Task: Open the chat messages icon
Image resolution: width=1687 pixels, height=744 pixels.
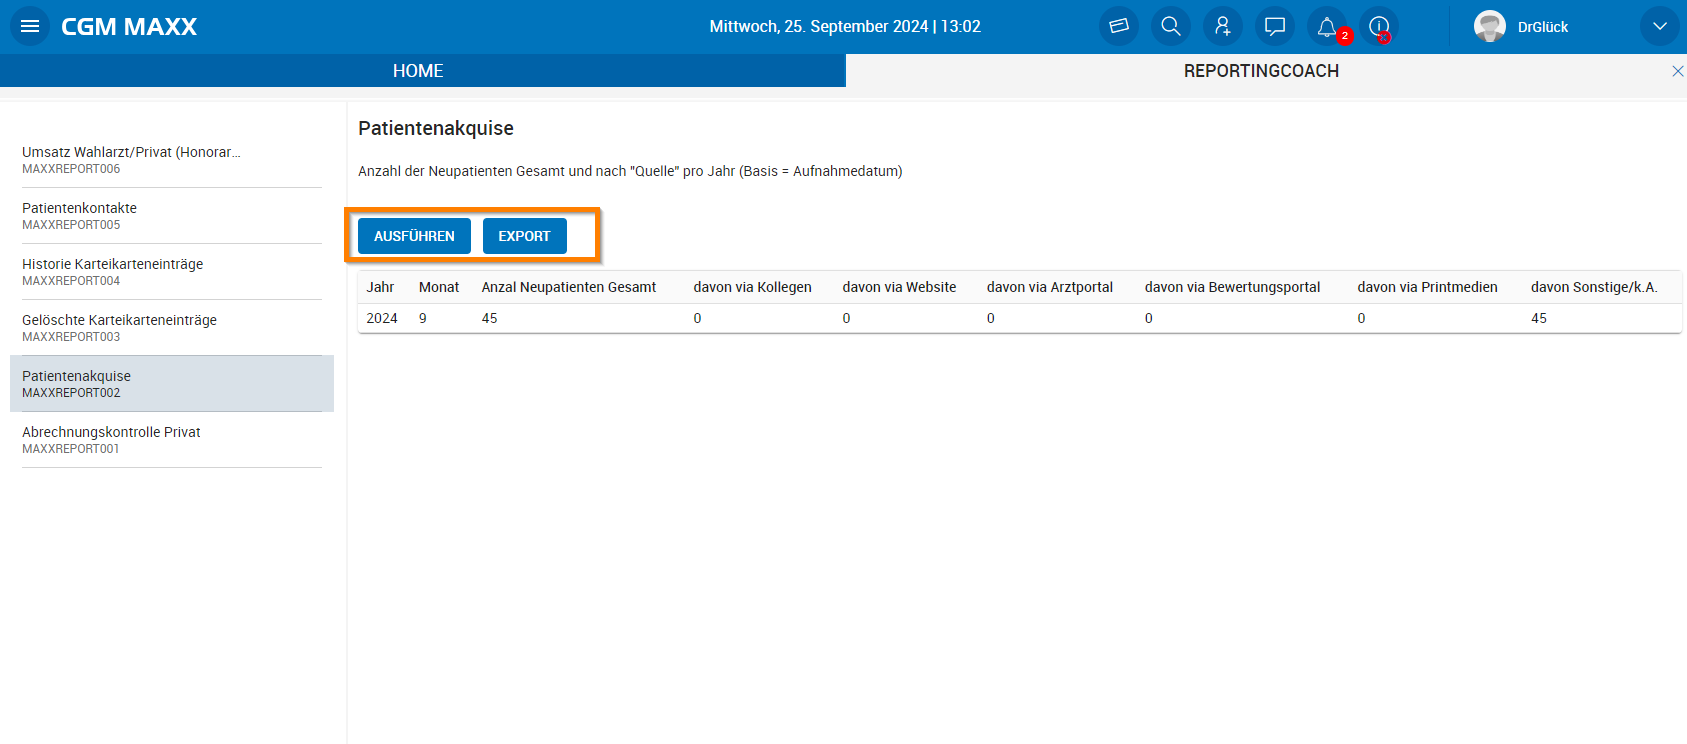Action: coord(1275,26)
